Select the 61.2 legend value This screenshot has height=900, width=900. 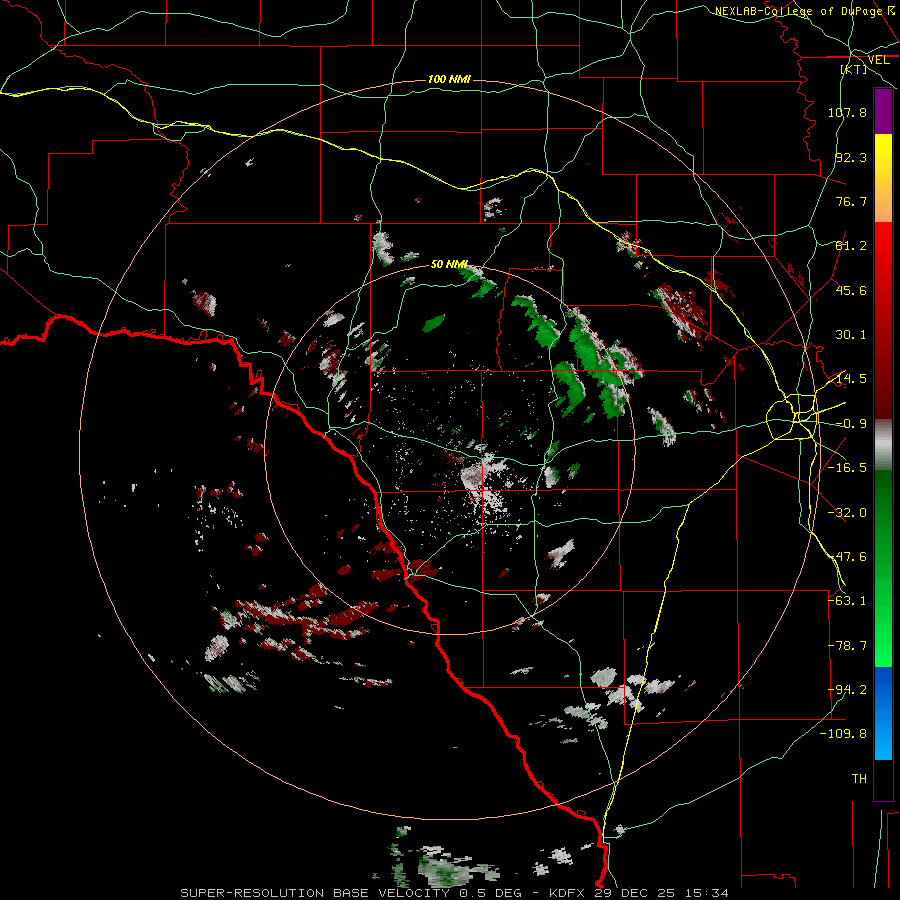tap(851, 246)
